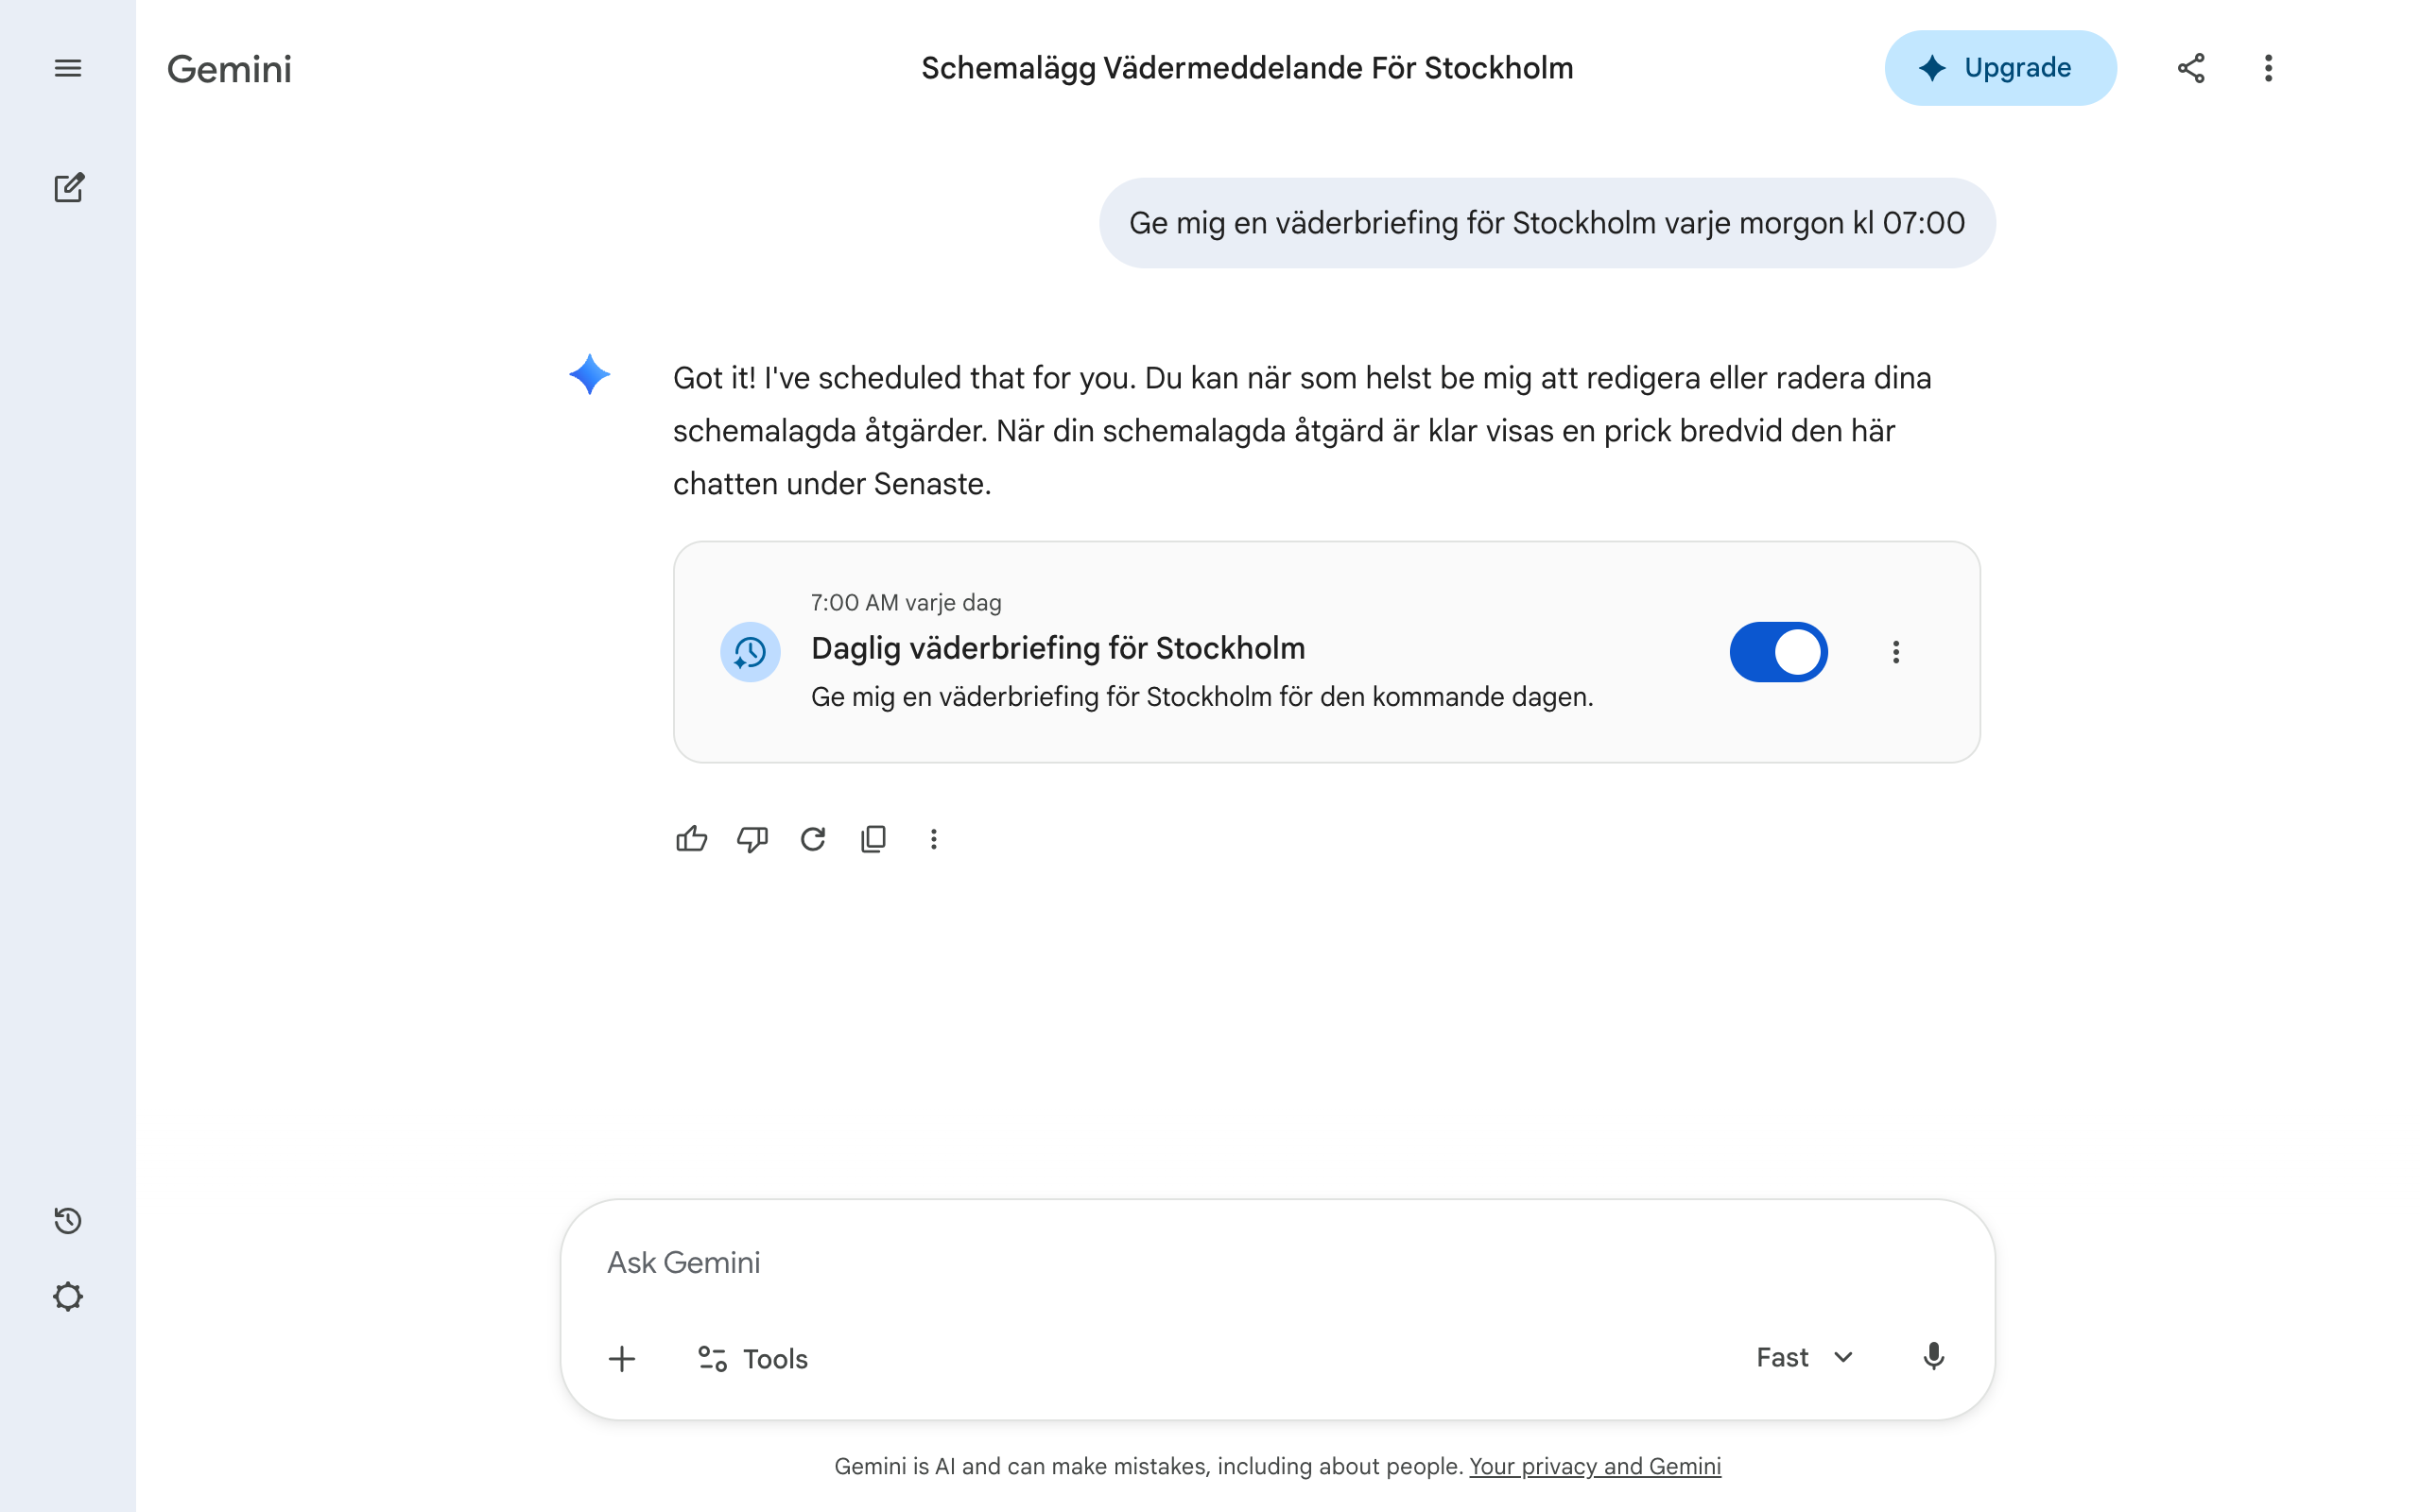Screen dimensions: 2420x1512
Task: Open Settings from the gear icon
Action: (x=68, y=1296)
